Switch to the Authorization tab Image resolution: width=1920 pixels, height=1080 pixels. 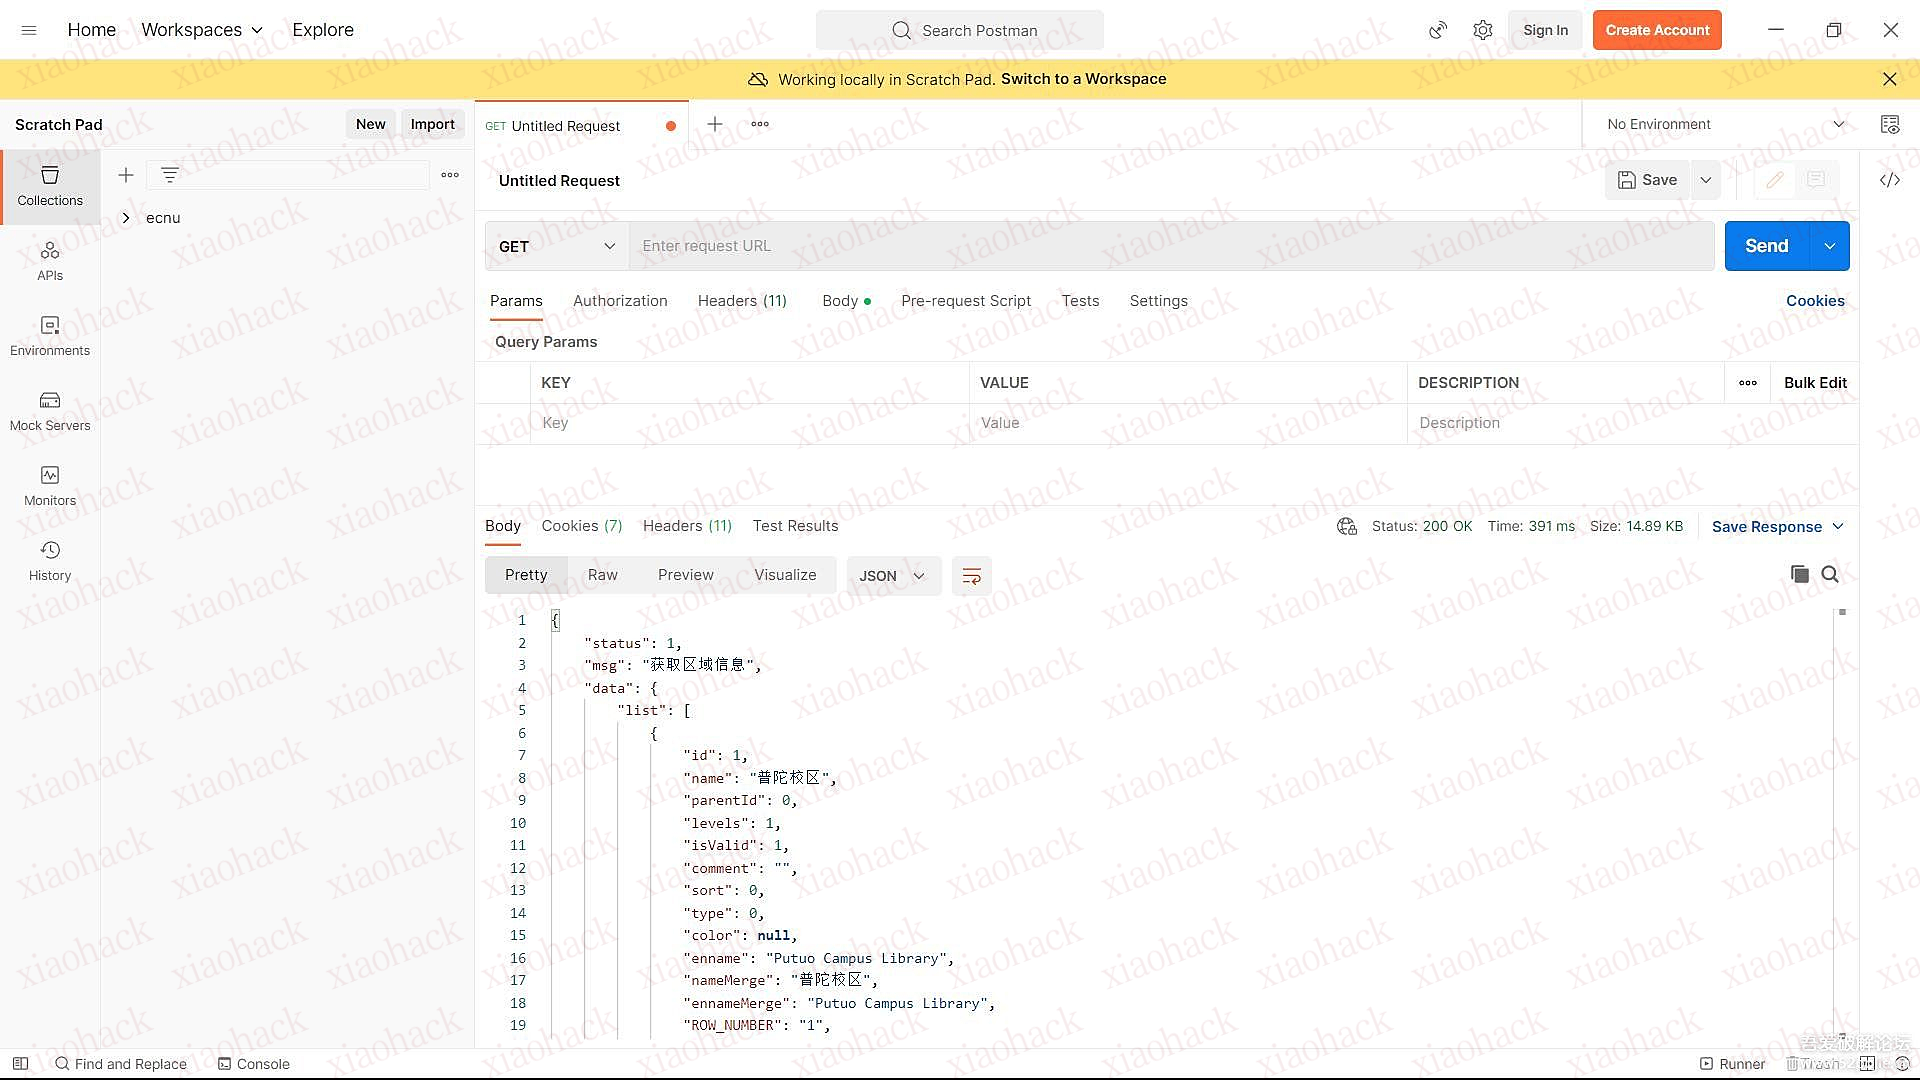click(x=620, y=301)
